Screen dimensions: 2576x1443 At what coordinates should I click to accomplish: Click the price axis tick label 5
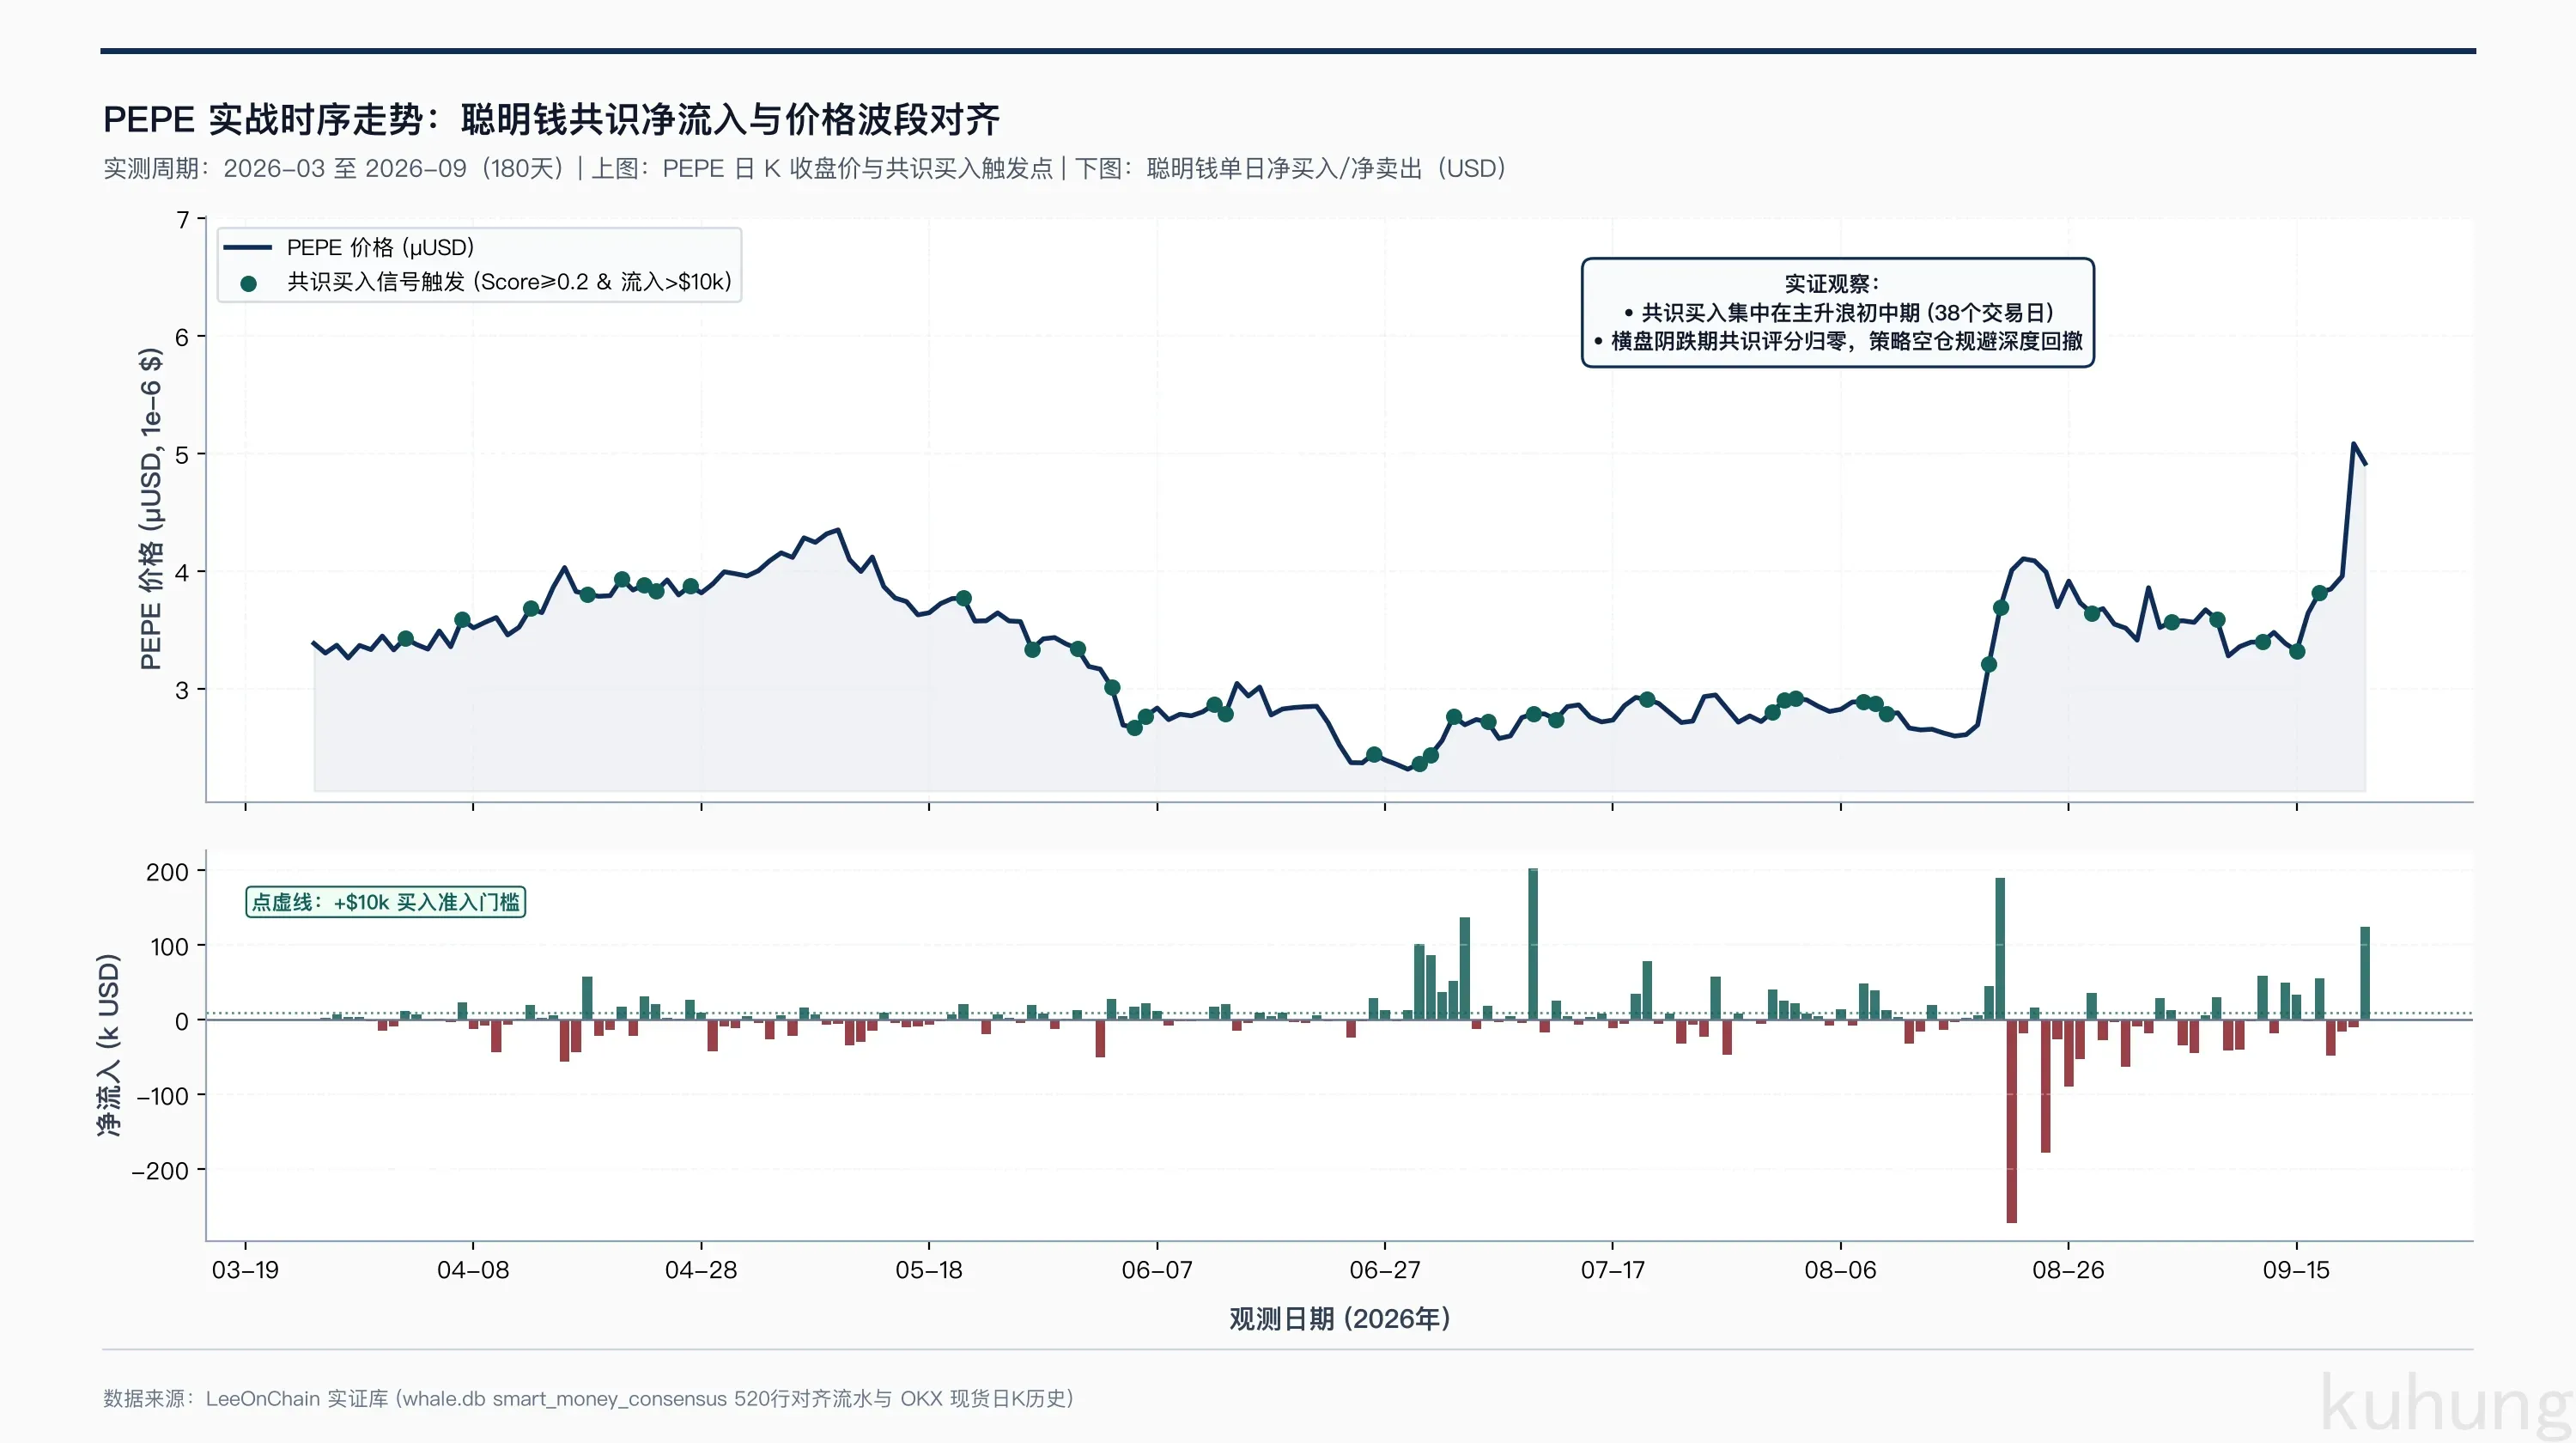coord(182,455)
